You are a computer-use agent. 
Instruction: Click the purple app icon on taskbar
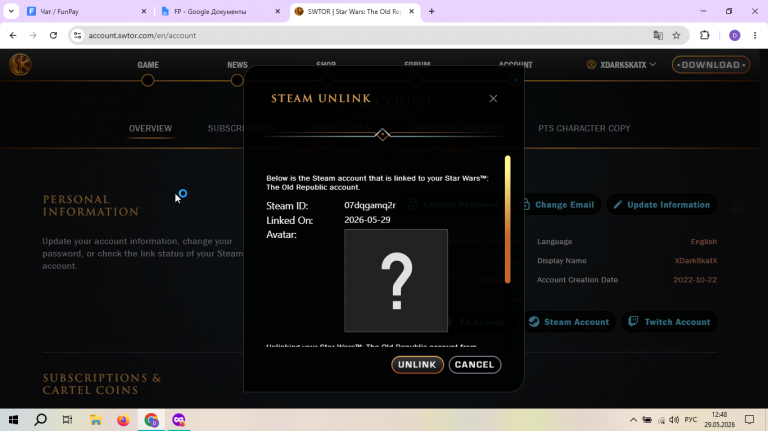click(x=179, y=420)
